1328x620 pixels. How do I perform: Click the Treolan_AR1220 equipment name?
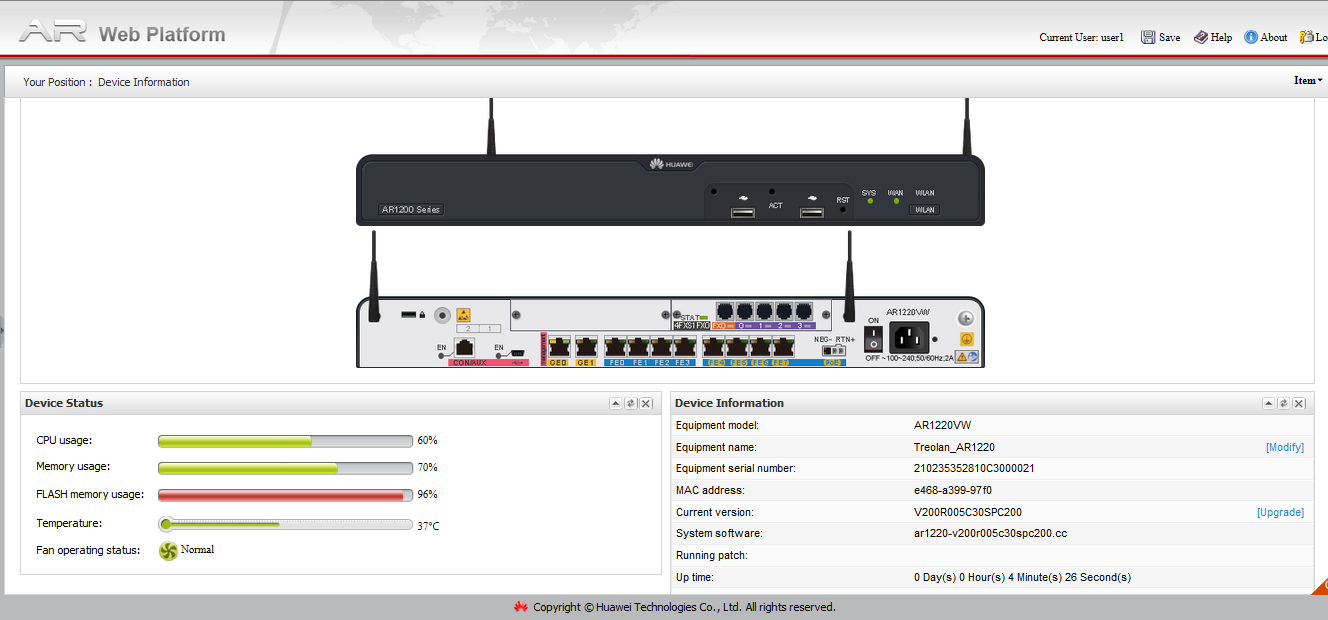pos(954,447)
